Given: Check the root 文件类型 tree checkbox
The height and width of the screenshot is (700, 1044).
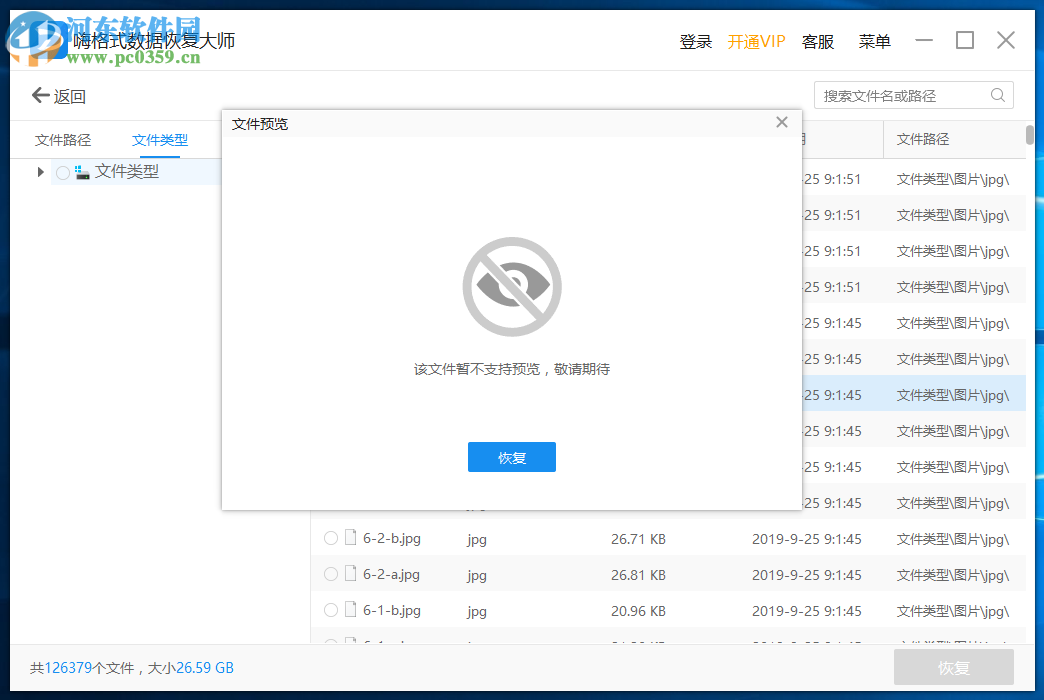Looking at the screenshot, I should click(62, 171).
